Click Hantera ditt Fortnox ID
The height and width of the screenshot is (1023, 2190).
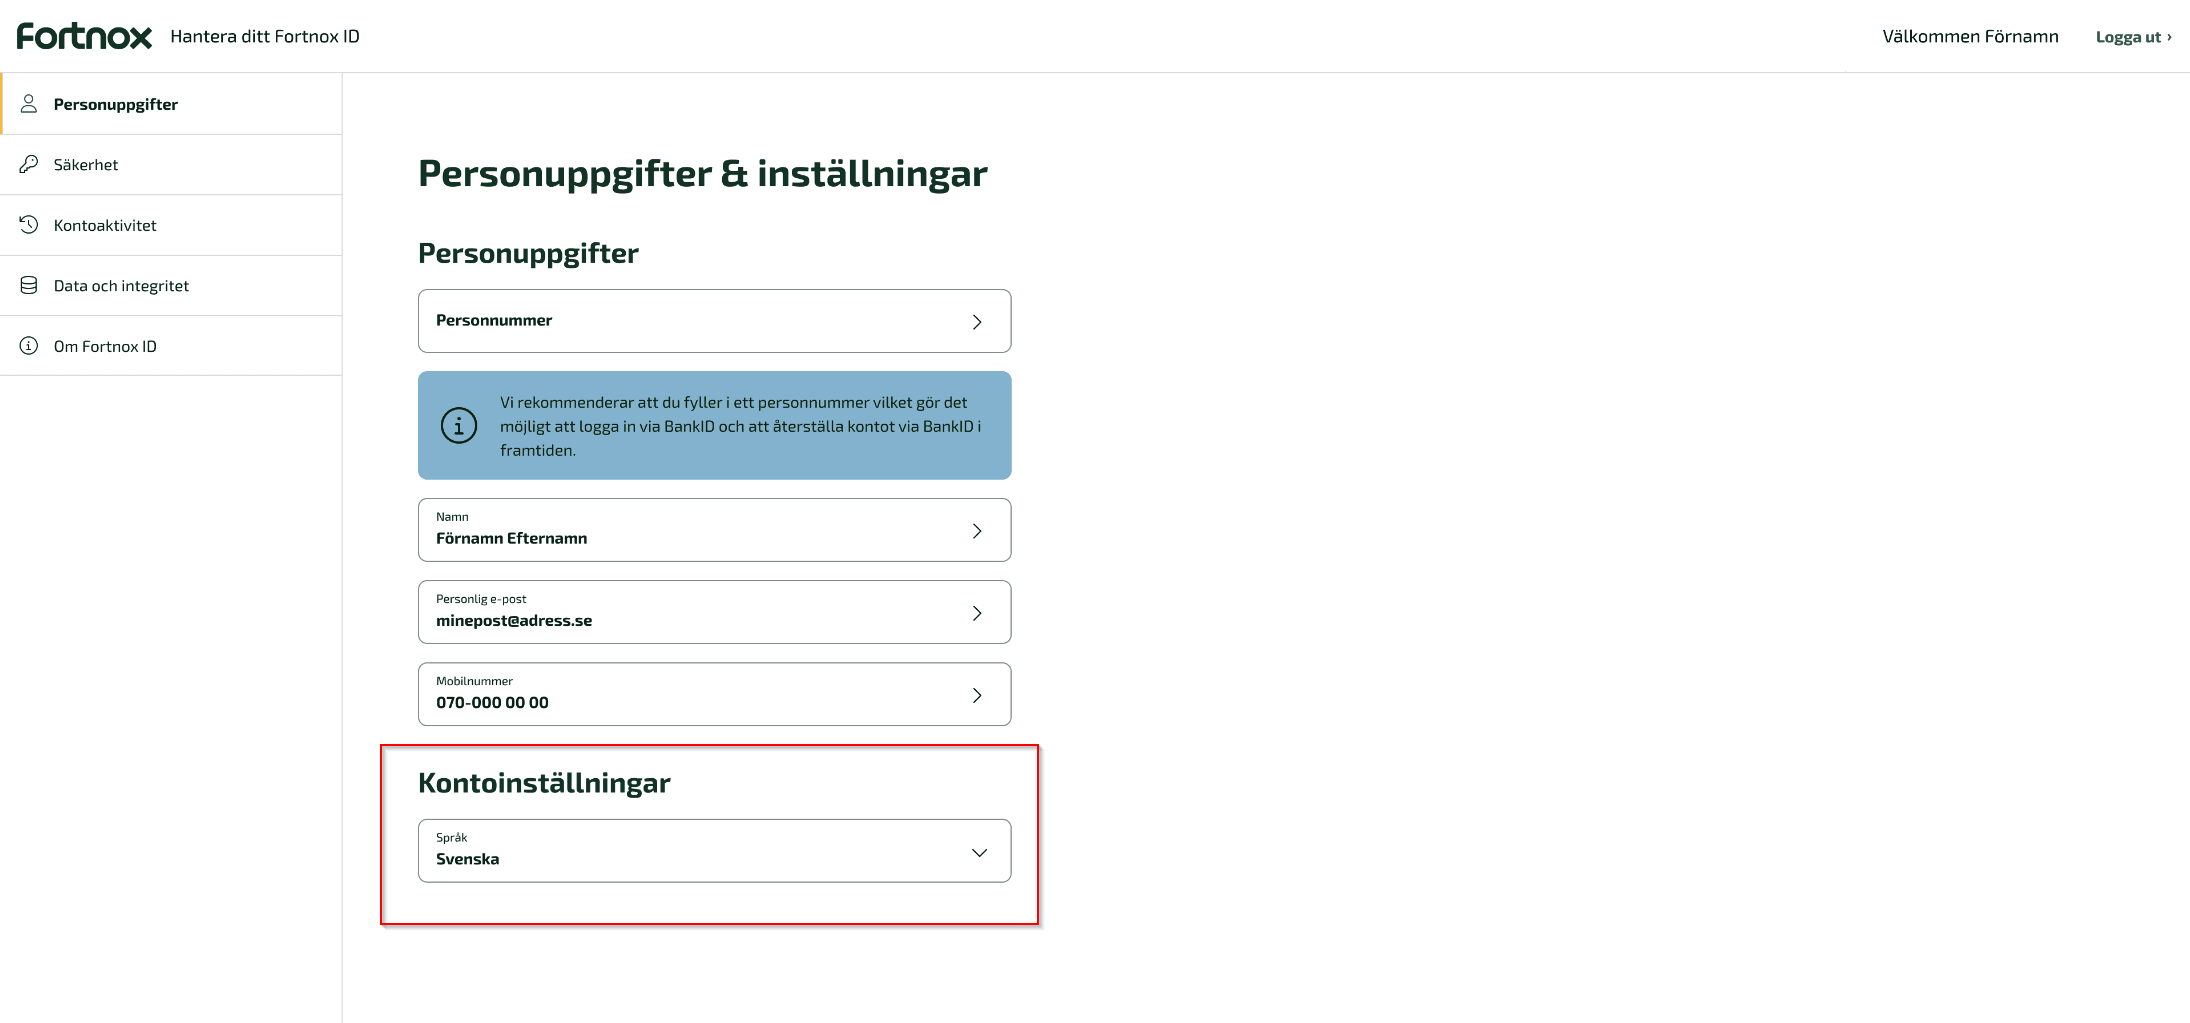tap(264, 36)
